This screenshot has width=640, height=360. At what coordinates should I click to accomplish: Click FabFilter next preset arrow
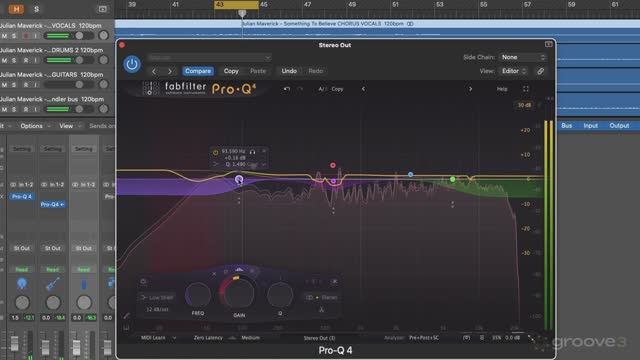pyautogui.click(x=470, y=89)
